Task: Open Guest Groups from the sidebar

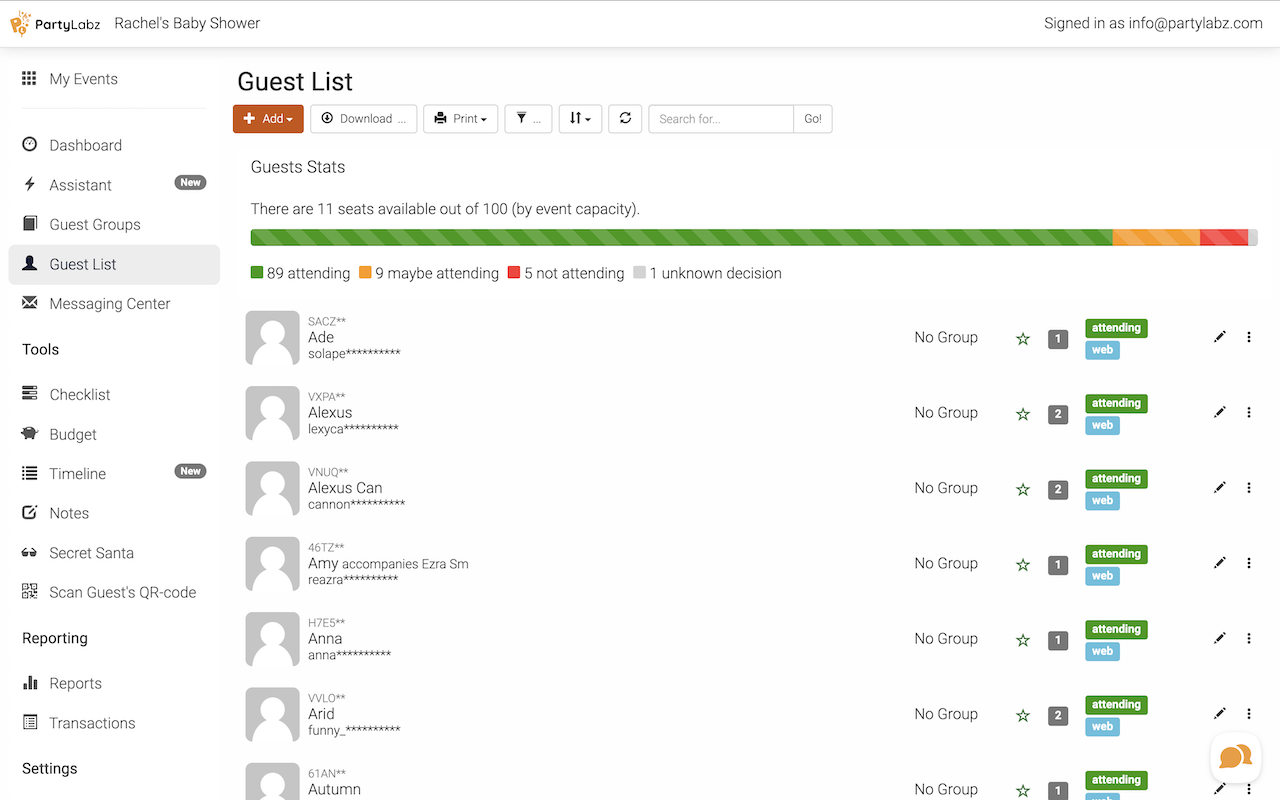Action: (x=95, y=225)
